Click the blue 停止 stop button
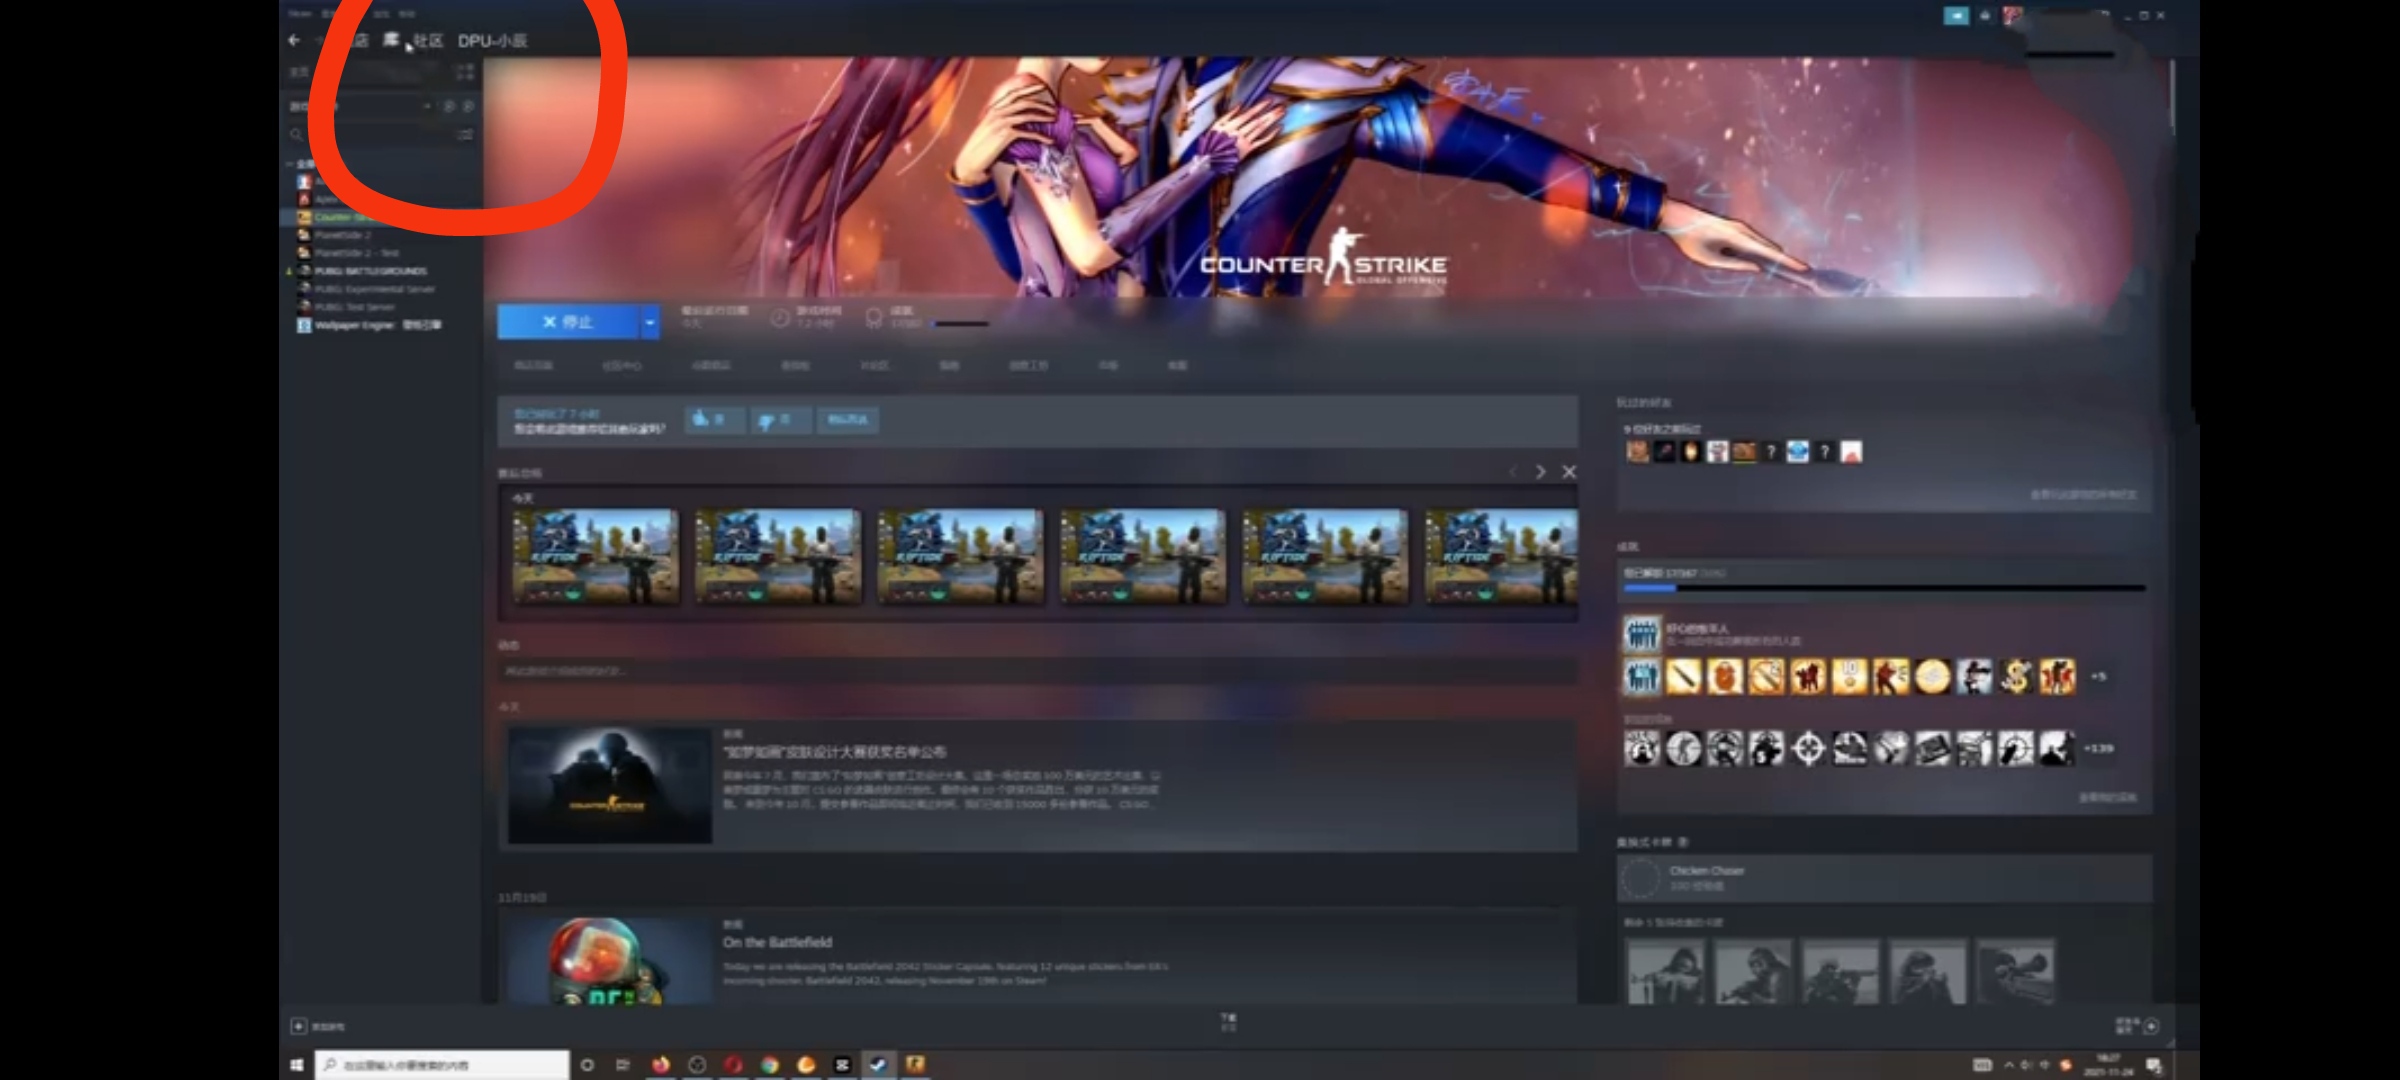Image resolution: width=2400 pixels, height=1080 pixels. click(568, 322)
